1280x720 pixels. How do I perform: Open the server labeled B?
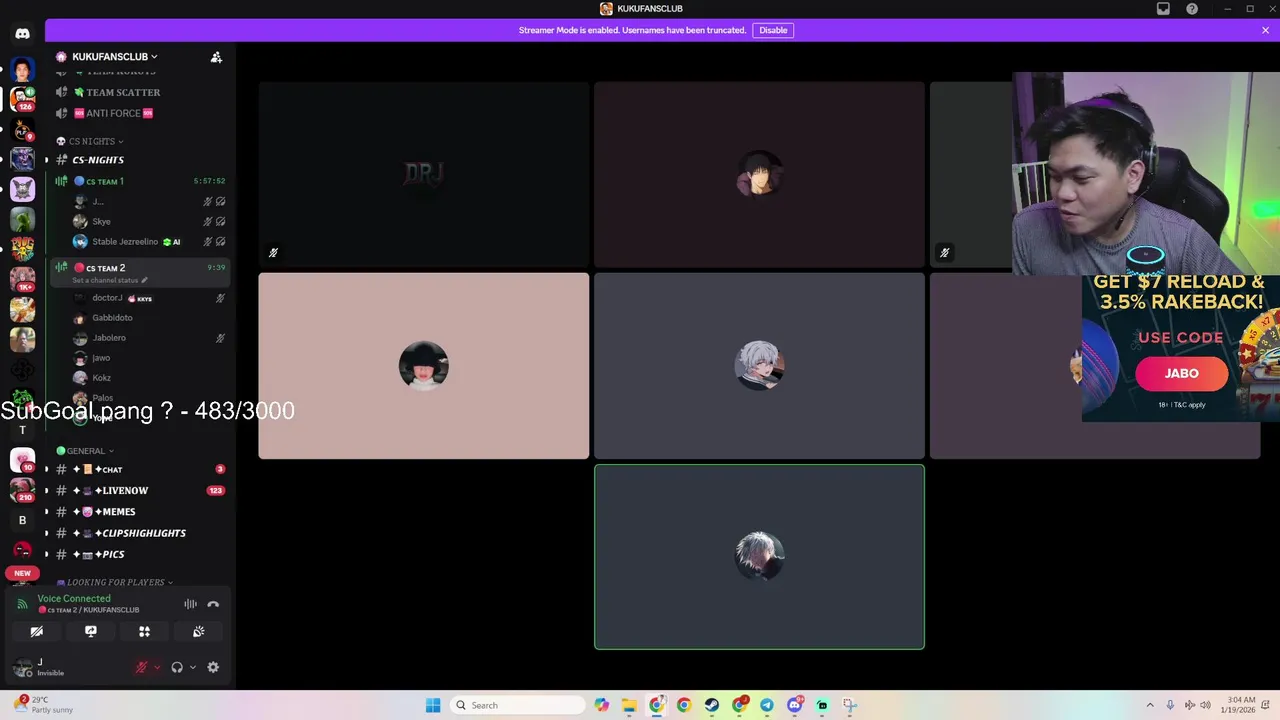coord(22,520)
